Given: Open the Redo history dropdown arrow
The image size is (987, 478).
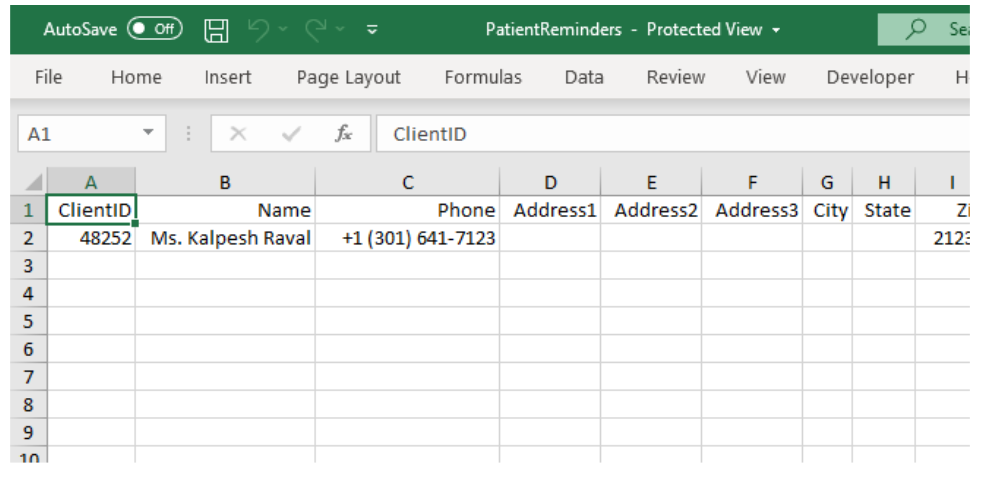Looking at the screenshot, I should tap(340, 30).
